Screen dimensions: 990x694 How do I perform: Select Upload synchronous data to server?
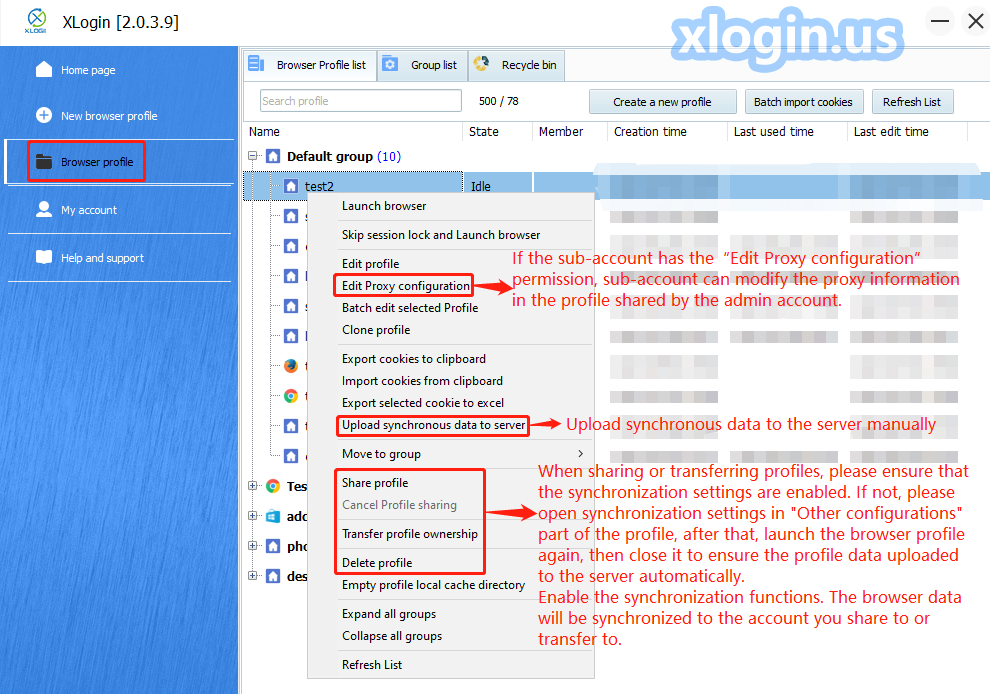[433, 425]
